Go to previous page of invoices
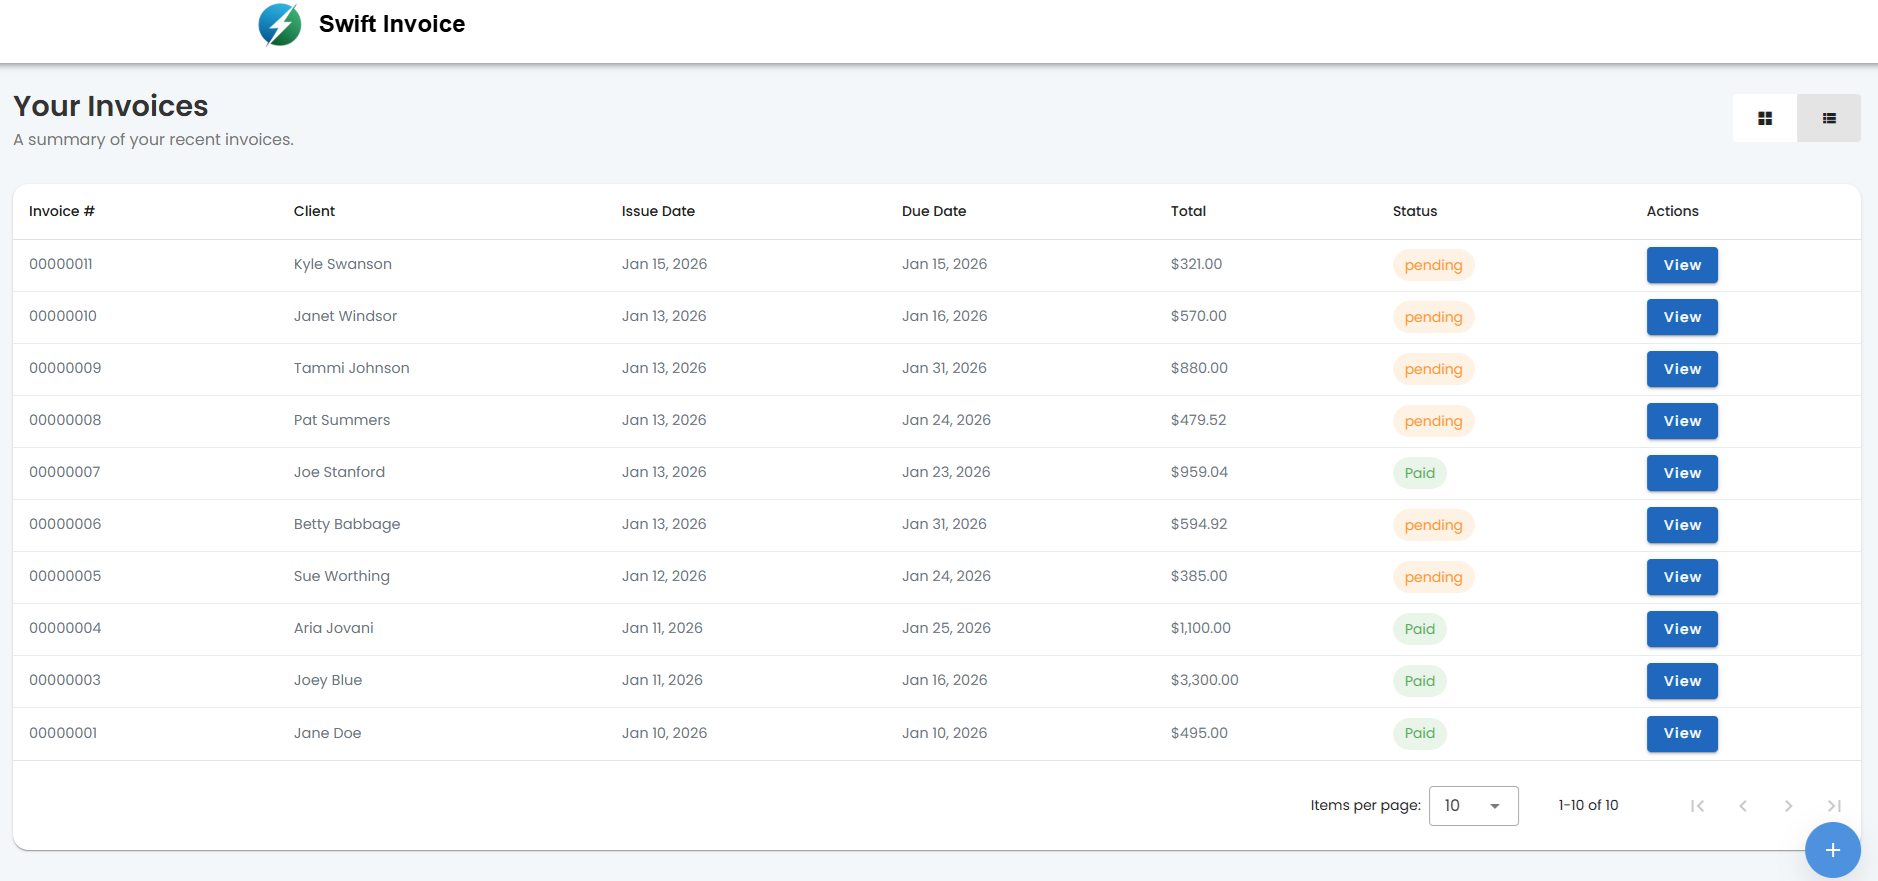The image size is (1878, 881). click(1743, 806)
